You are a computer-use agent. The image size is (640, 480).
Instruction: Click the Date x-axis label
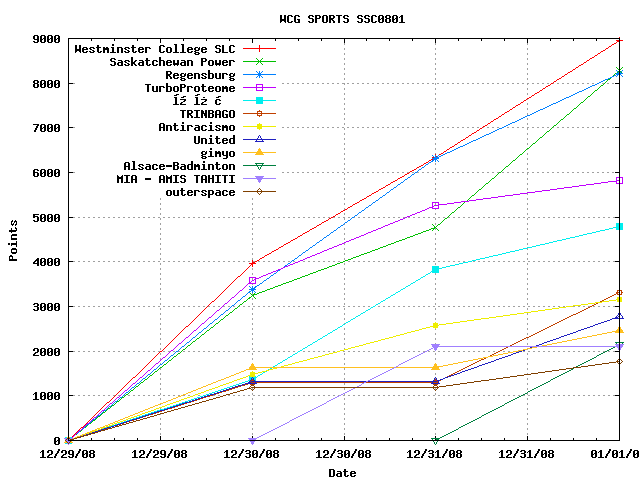tap(342, 473)
